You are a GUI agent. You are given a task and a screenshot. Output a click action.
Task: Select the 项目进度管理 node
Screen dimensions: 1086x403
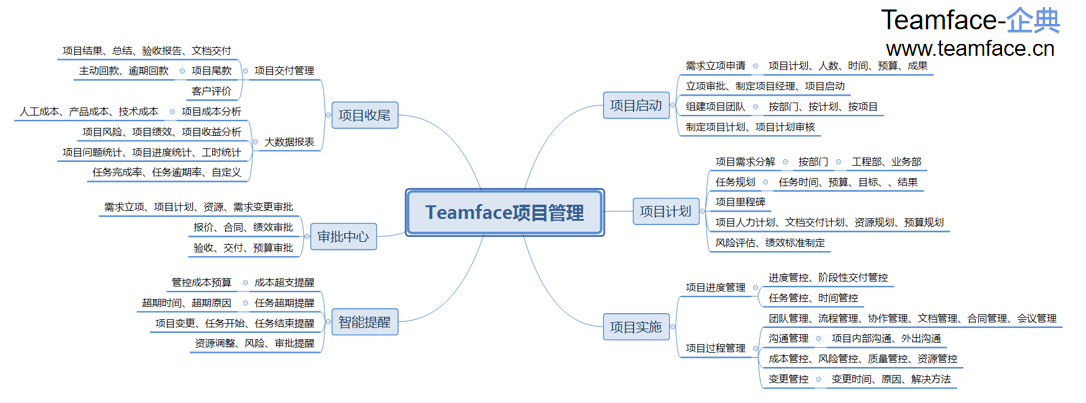(715, 287)
